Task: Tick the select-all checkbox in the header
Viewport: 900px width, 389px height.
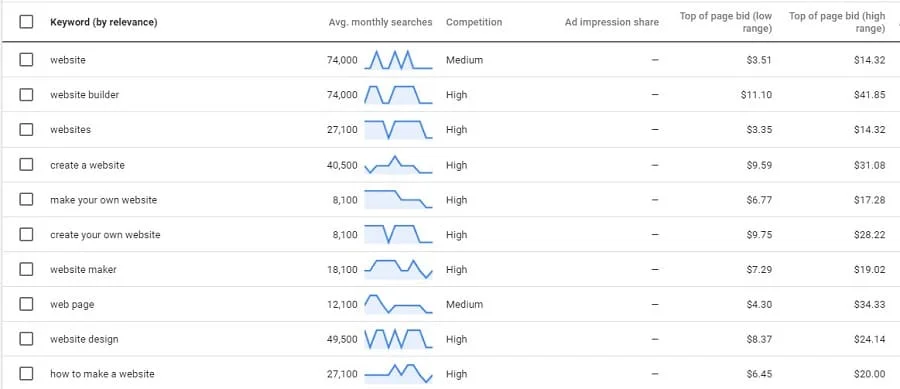Action: point(26,22)
